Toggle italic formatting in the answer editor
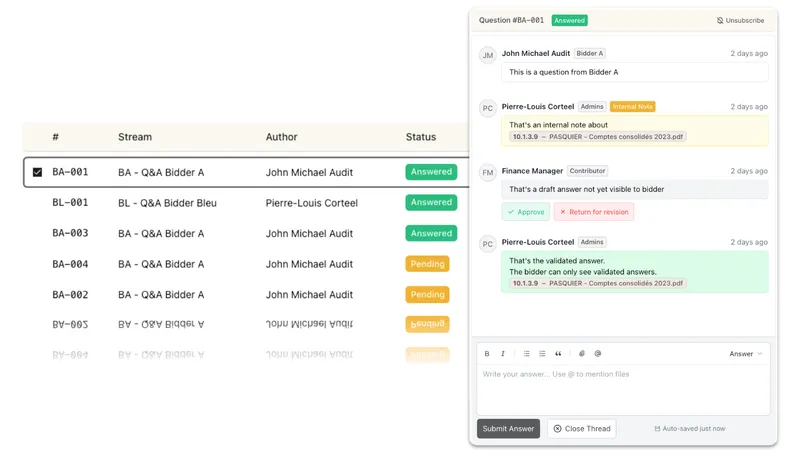 pyautogui.click(x=503, y=354)
